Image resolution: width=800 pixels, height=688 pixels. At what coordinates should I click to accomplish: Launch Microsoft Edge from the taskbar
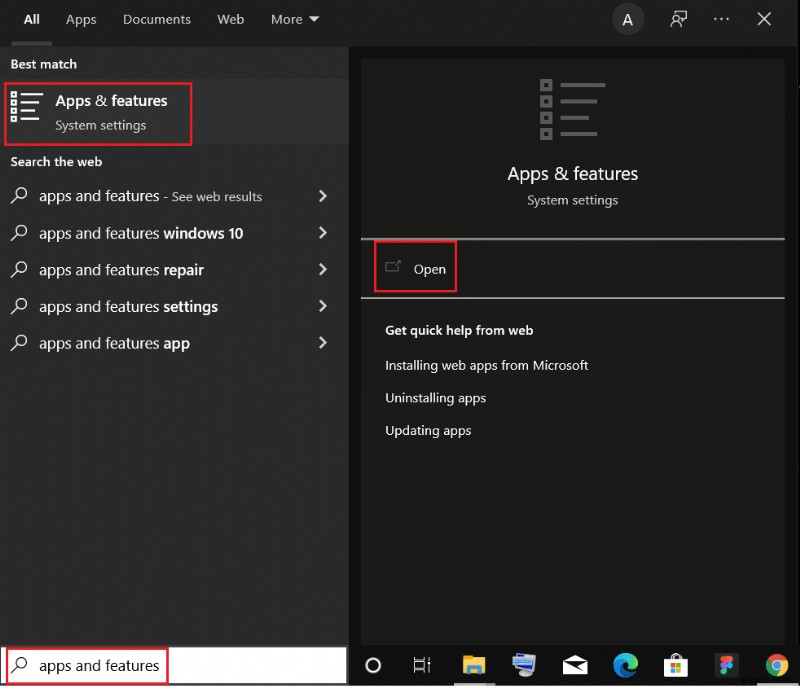(625, 665)
